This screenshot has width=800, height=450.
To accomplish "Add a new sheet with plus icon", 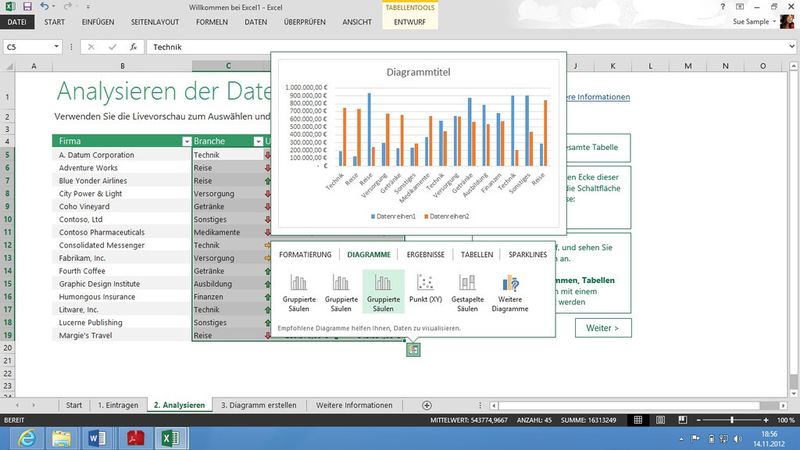I will [427, 405].
